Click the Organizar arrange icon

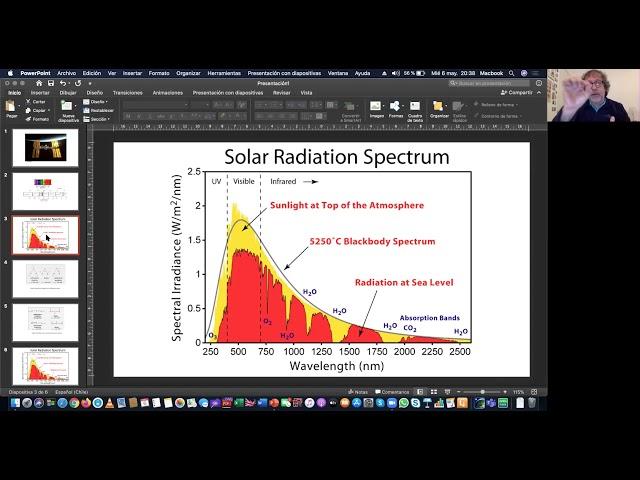439,106
